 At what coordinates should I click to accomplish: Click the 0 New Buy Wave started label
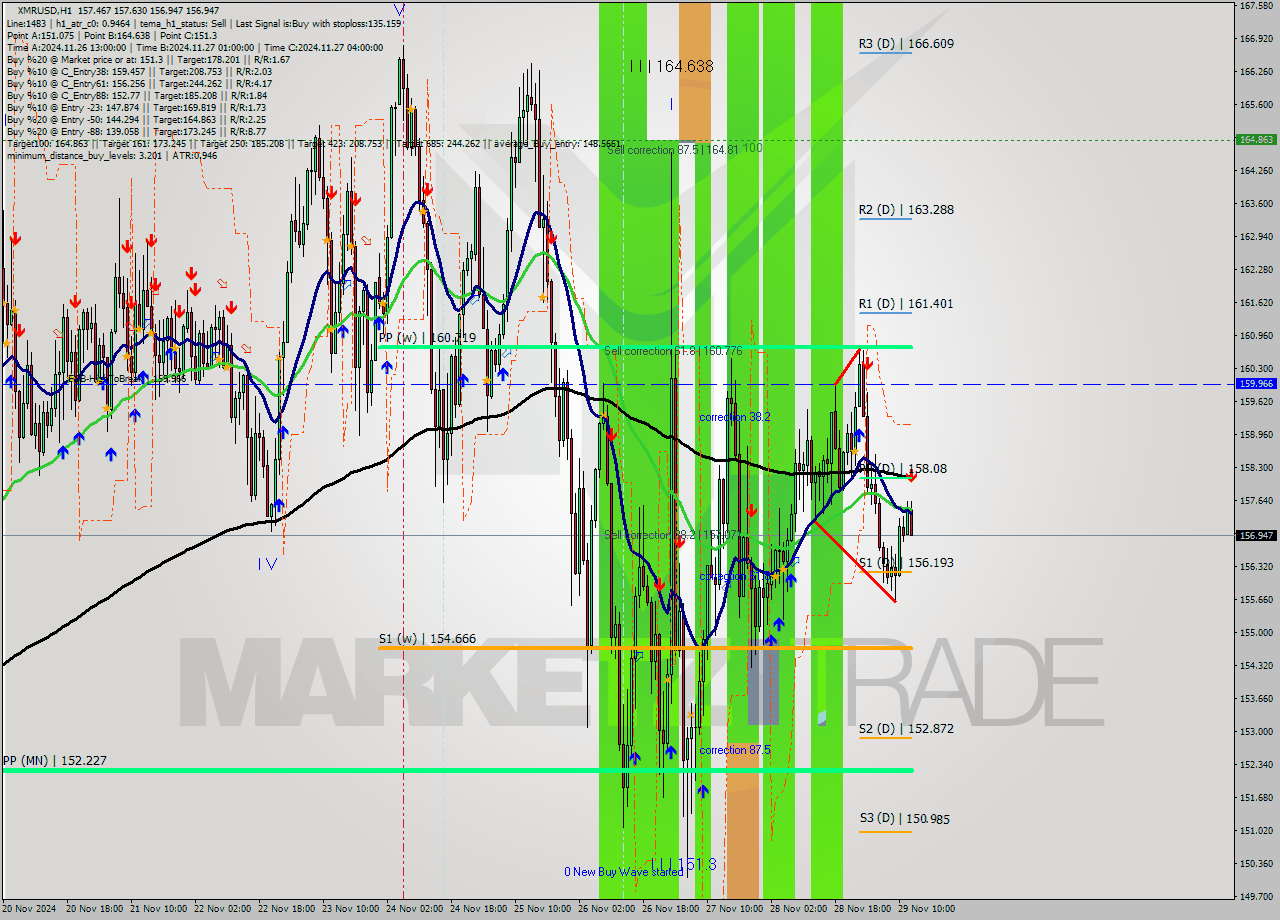click(x=624, y=872)
